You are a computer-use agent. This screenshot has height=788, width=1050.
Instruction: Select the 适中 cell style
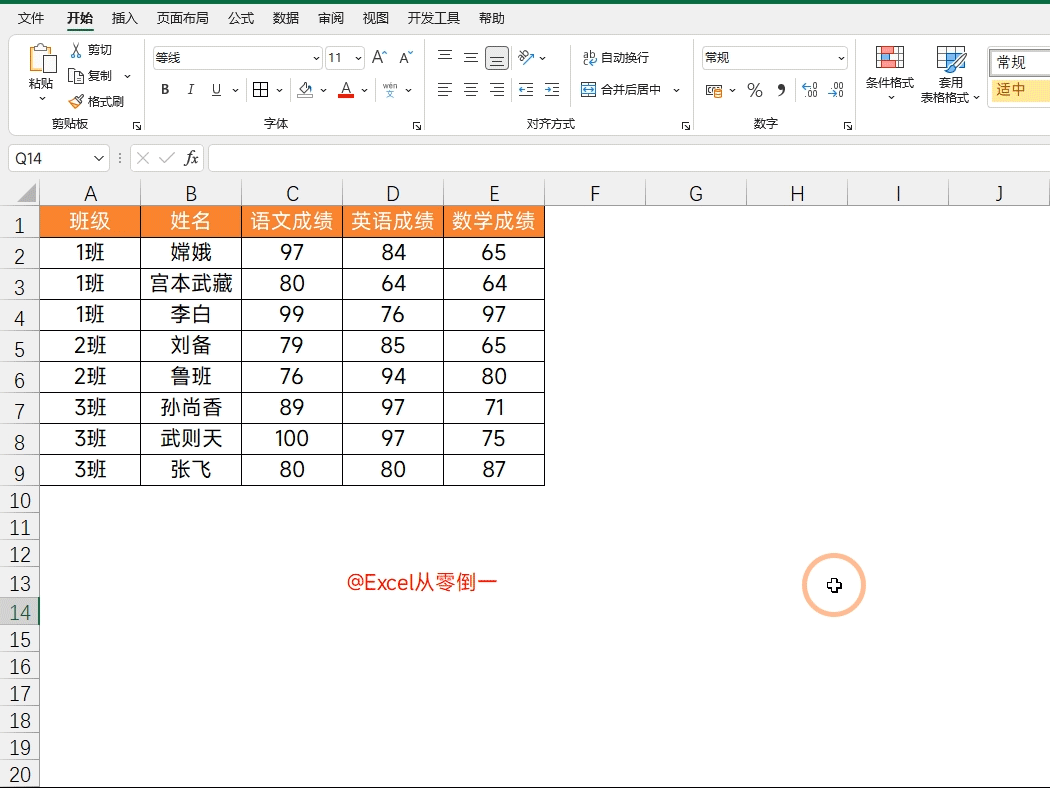(x=1019, y=90)
